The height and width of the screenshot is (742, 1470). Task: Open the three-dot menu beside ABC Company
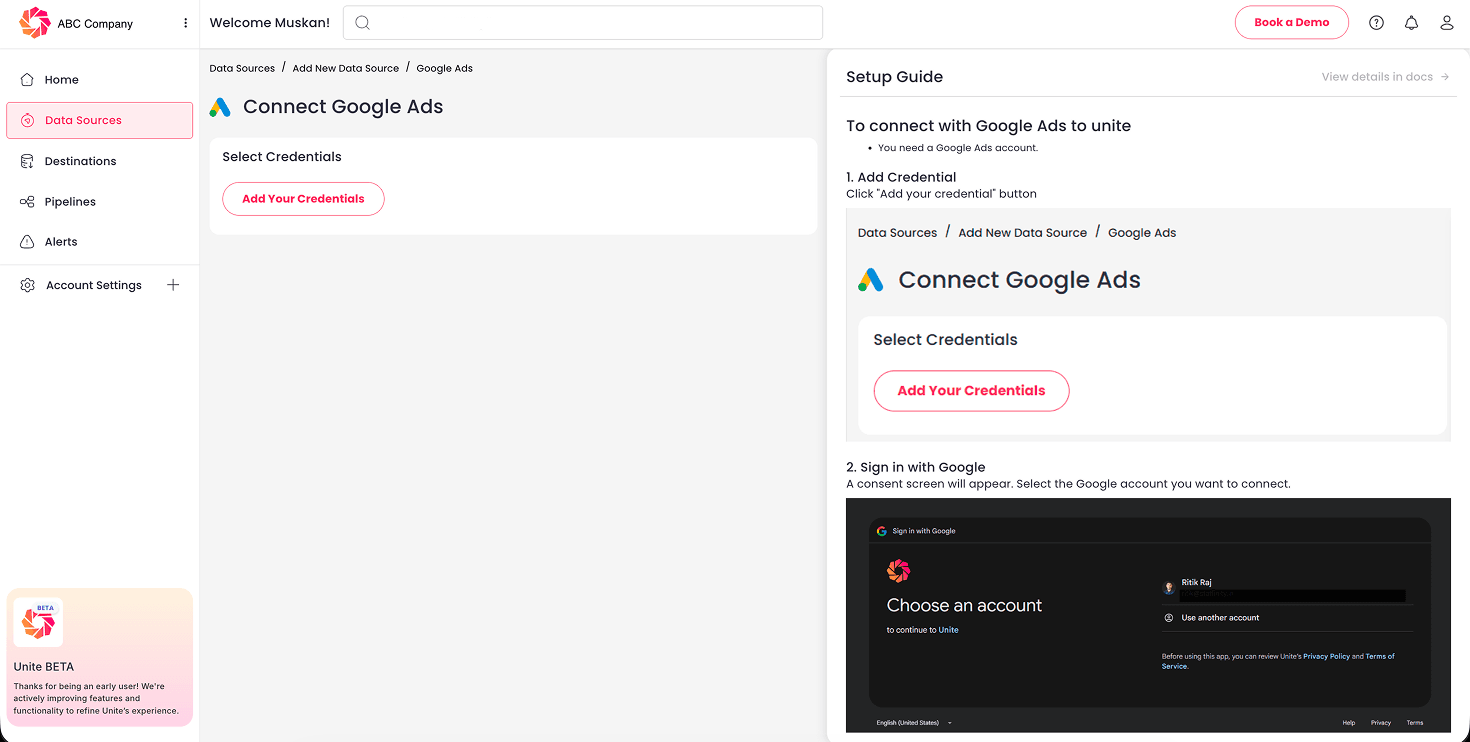(x=185, y=23)
